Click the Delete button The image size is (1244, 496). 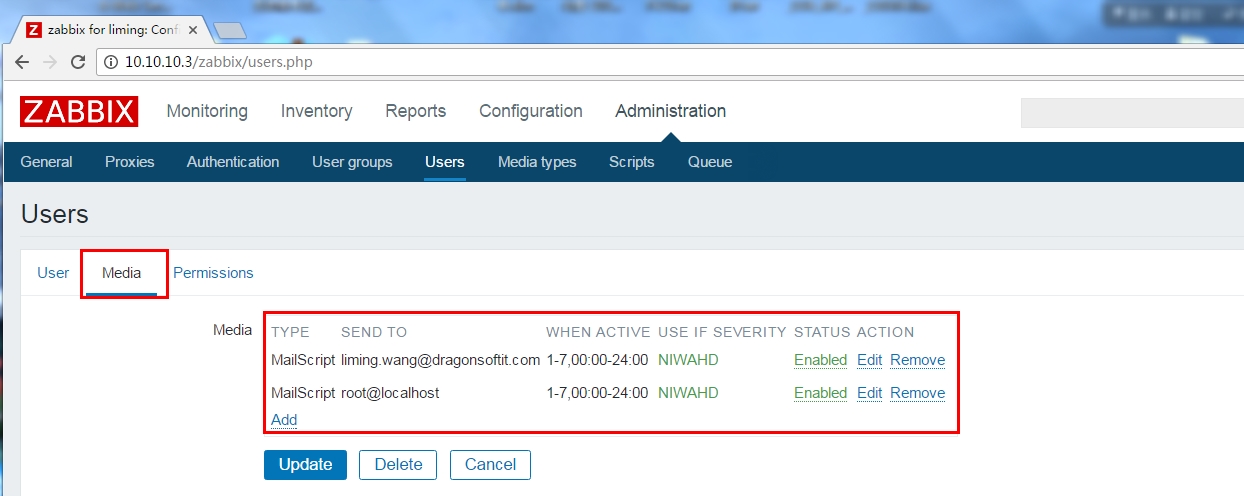tap(398, 465)
